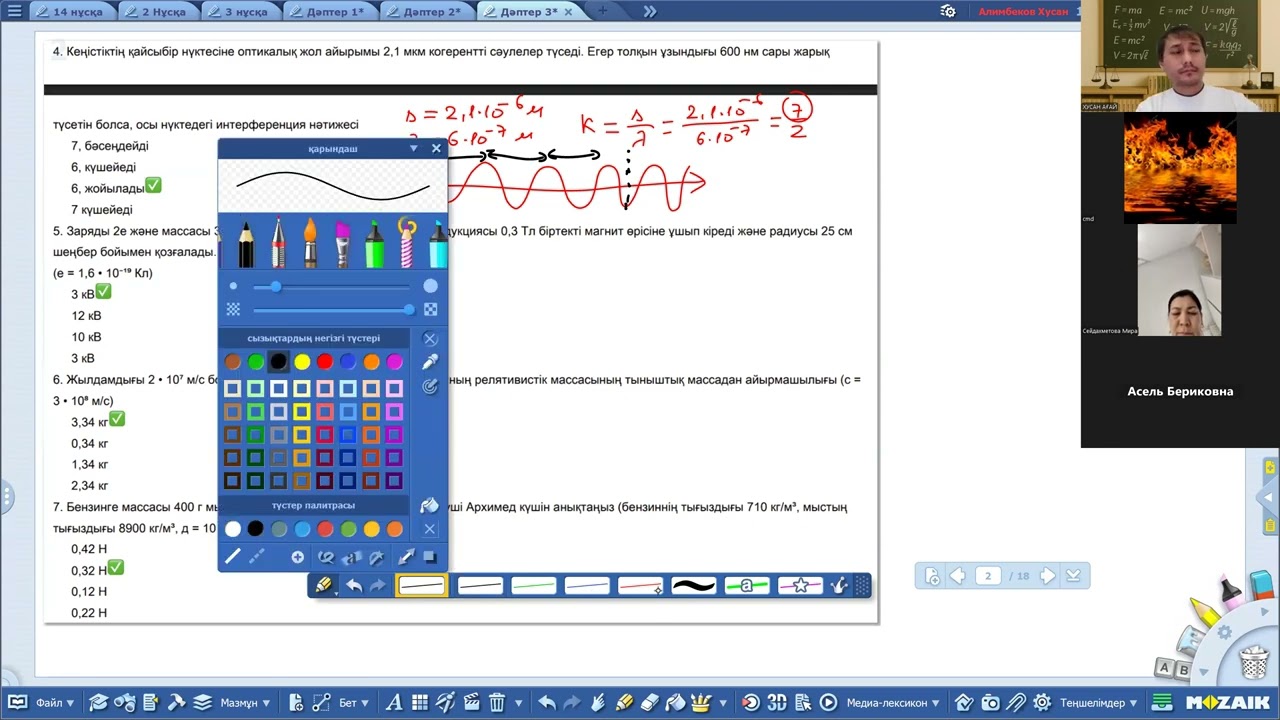
Task: Show more tabs double-arrow button
Action: point(649,11)
